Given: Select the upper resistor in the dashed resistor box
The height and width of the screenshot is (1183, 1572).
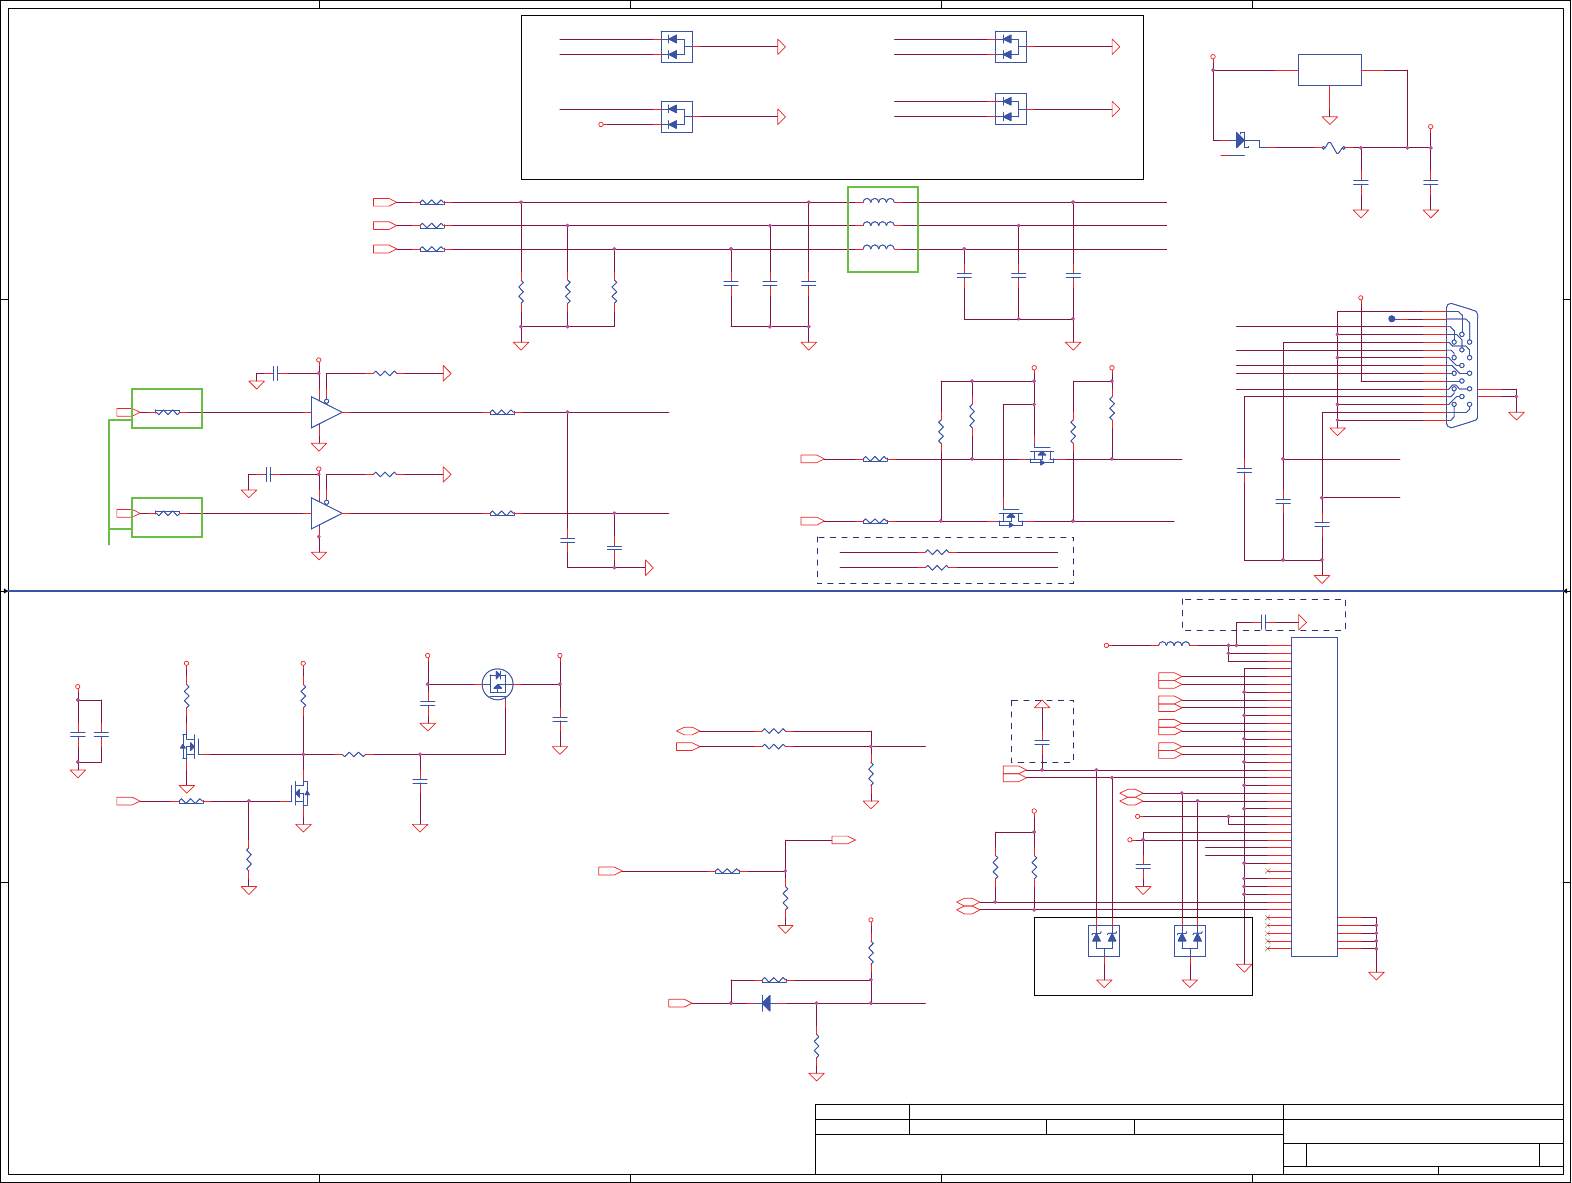Looking at the screenshot, I should tap(937, 552).
